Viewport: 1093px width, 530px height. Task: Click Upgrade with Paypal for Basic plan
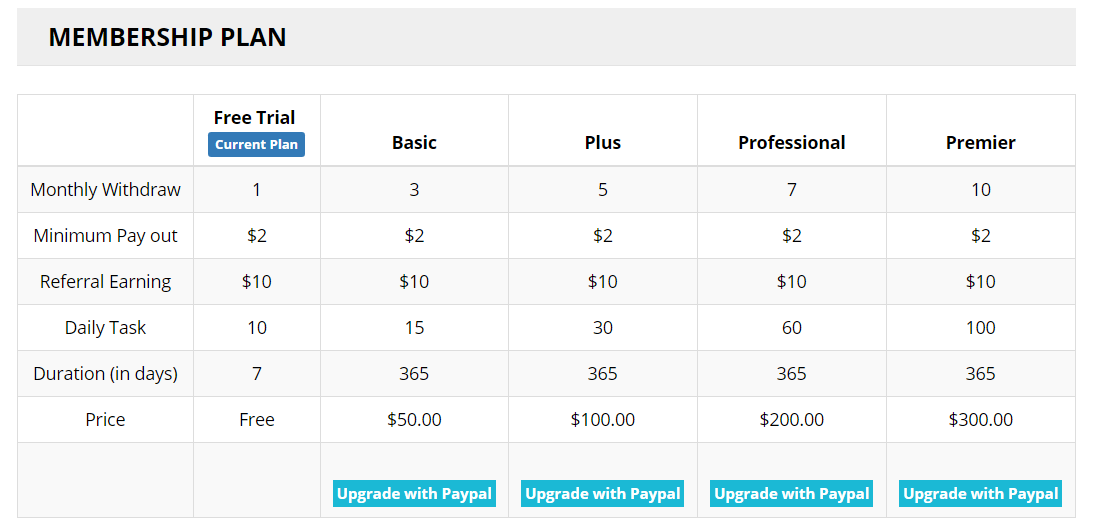point(414,493)
